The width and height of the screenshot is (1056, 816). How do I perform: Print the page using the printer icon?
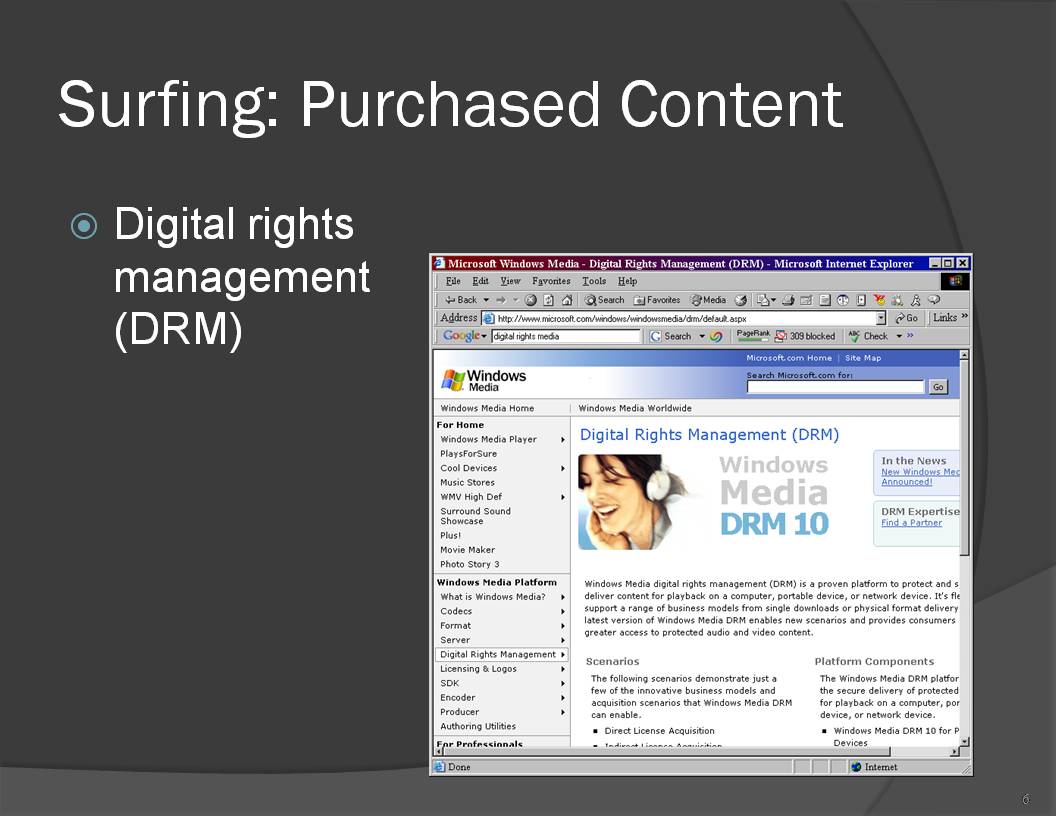point(787,300)
